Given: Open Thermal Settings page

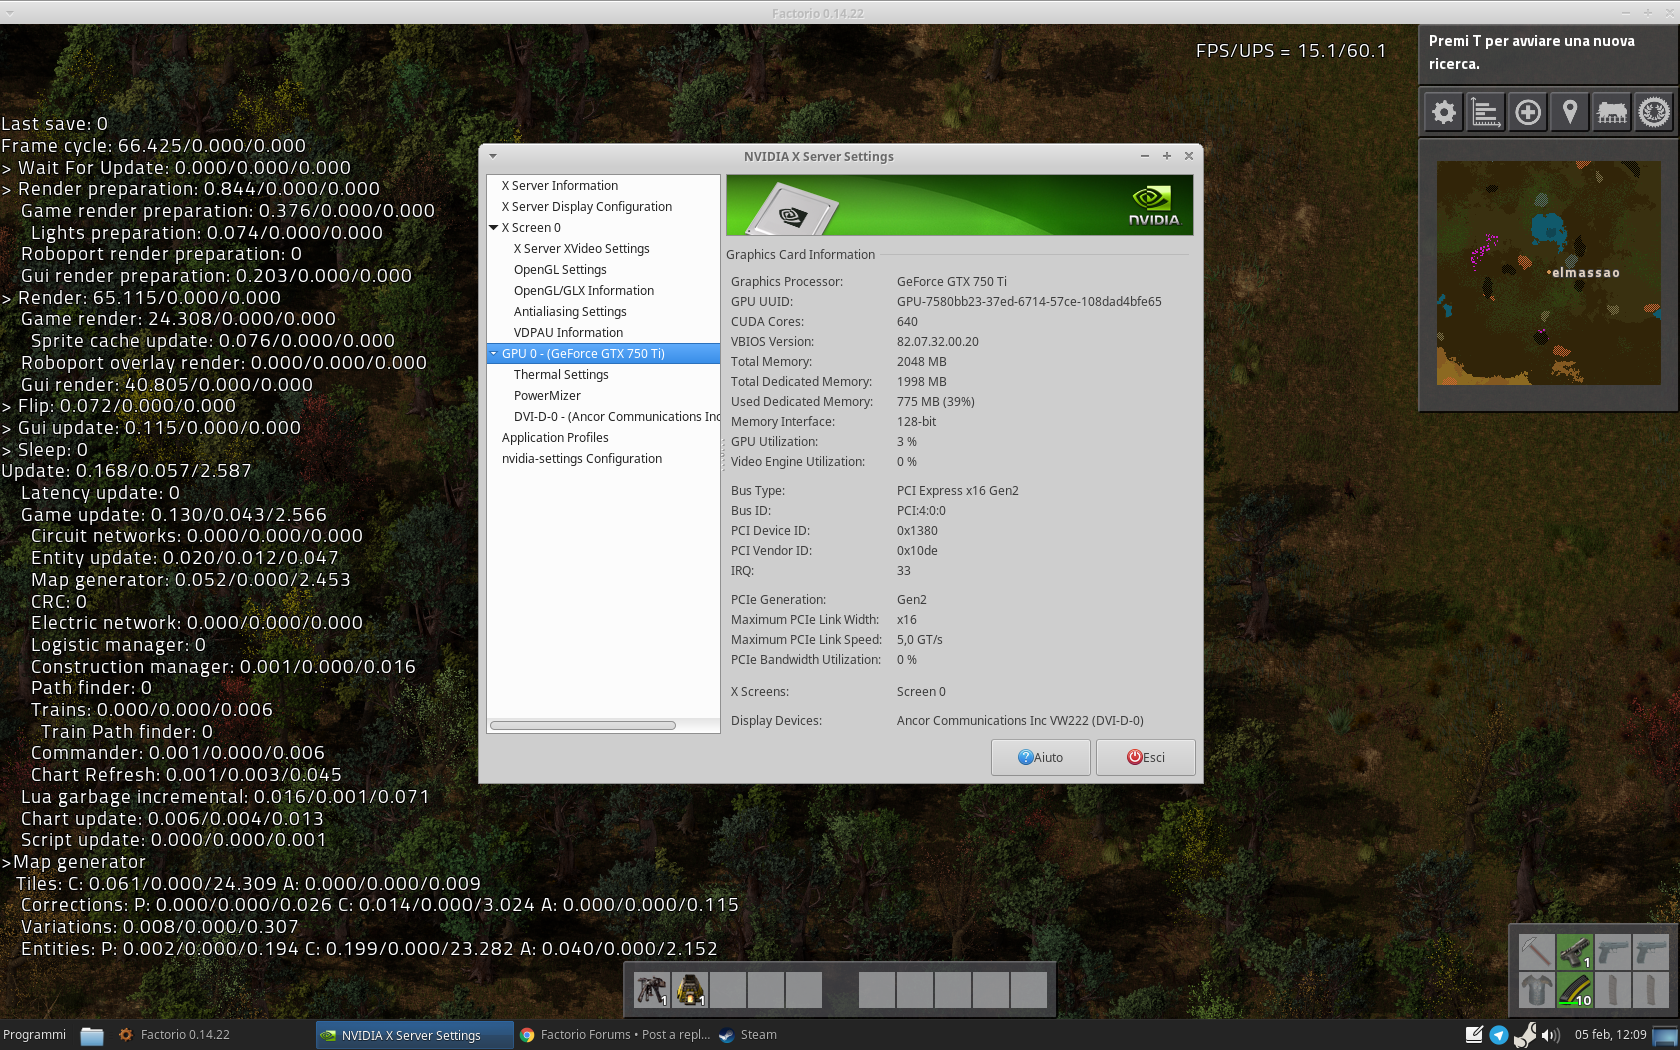Looking at the screenshot, I should click(561, 375).
